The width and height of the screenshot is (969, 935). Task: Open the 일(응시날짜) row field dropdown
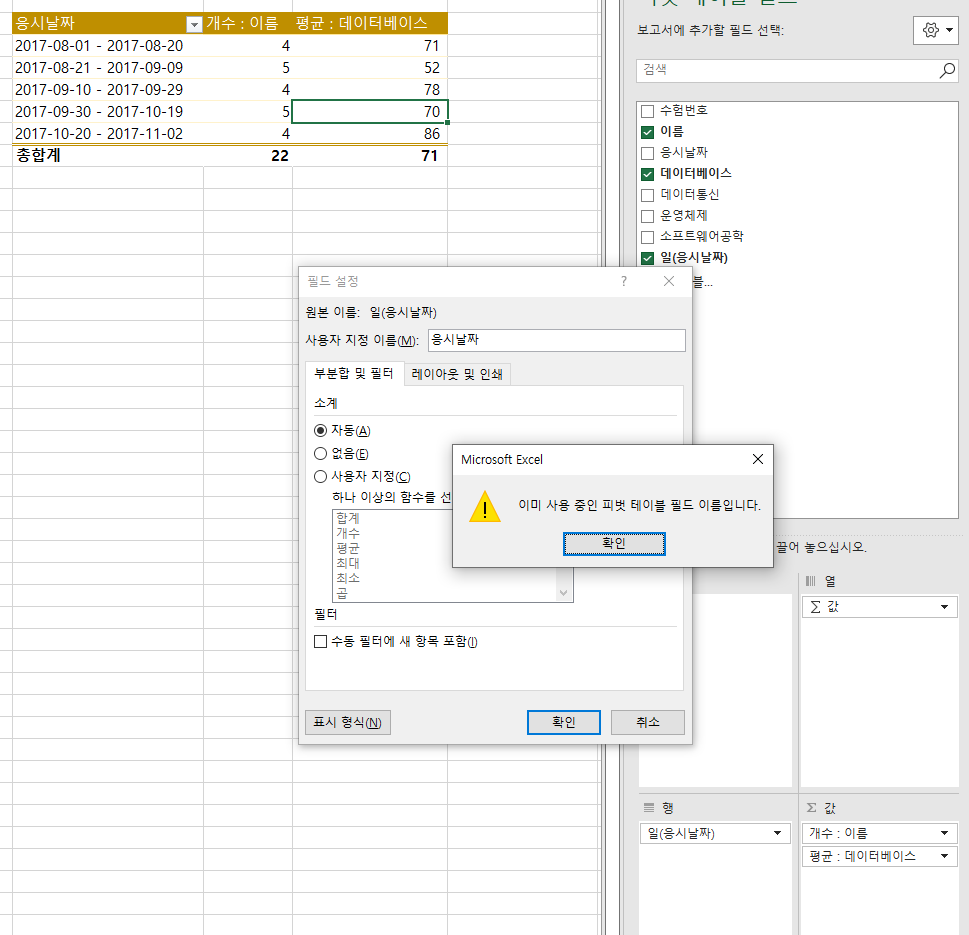coord(776,833)
